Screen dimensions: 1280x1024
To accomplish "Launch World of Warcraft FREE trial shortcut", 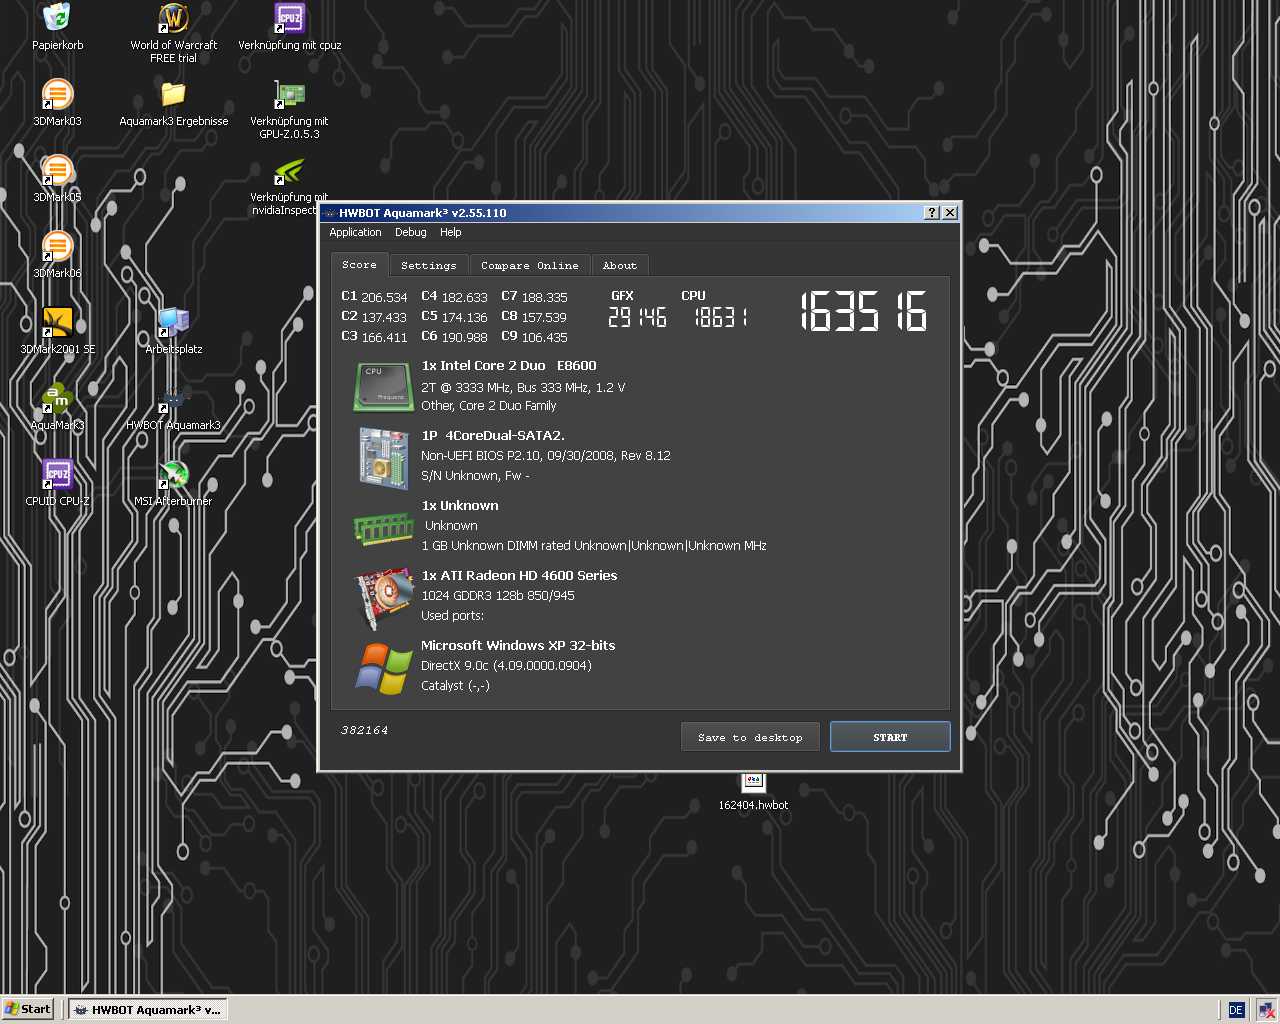I will 173,18.
